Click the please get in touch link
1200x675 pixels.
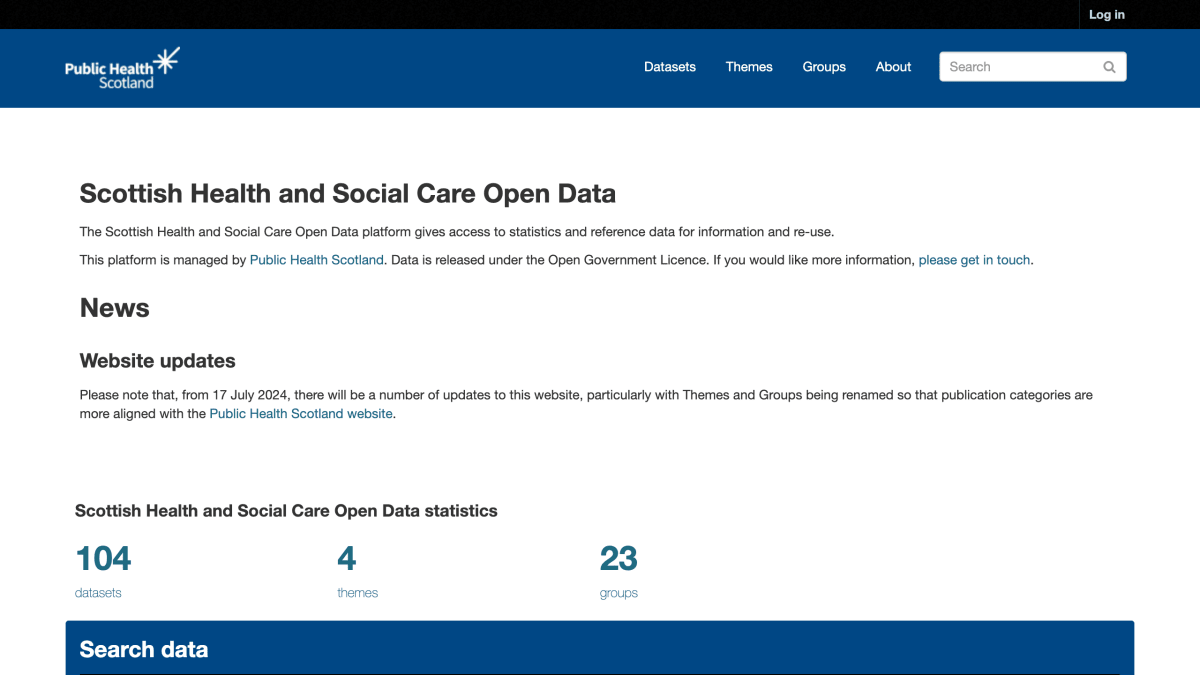(x=974, y=260)
